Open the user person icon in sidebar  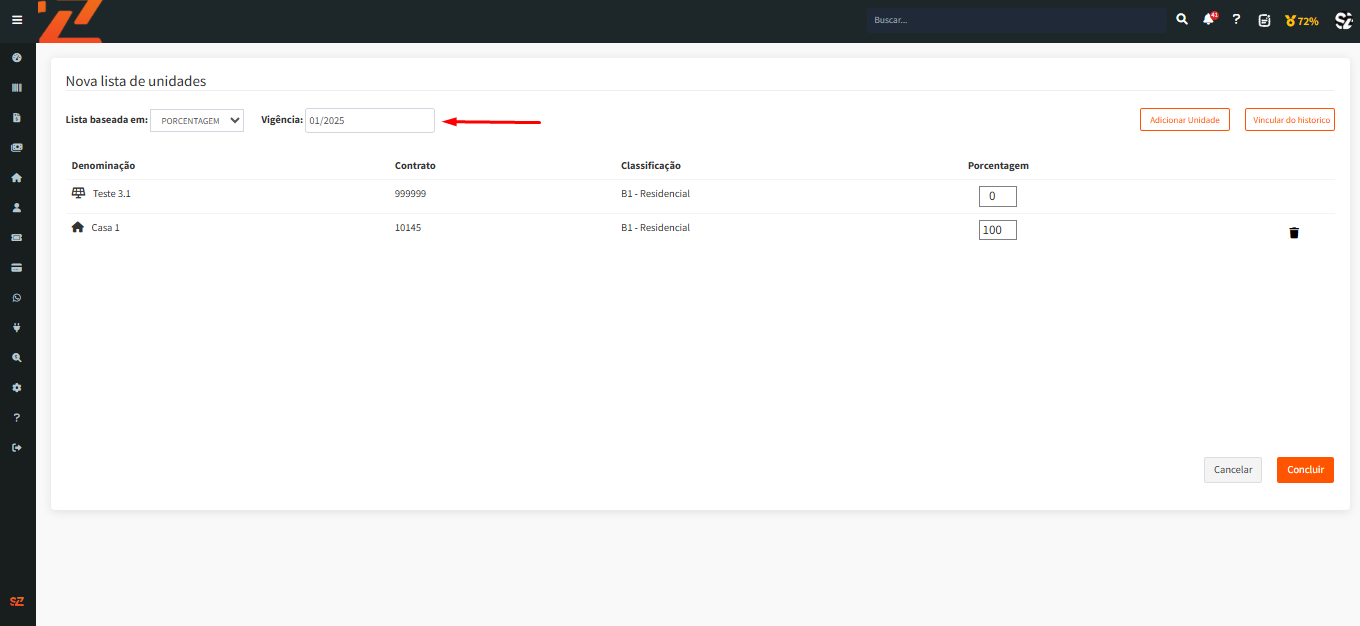(16, 208)
